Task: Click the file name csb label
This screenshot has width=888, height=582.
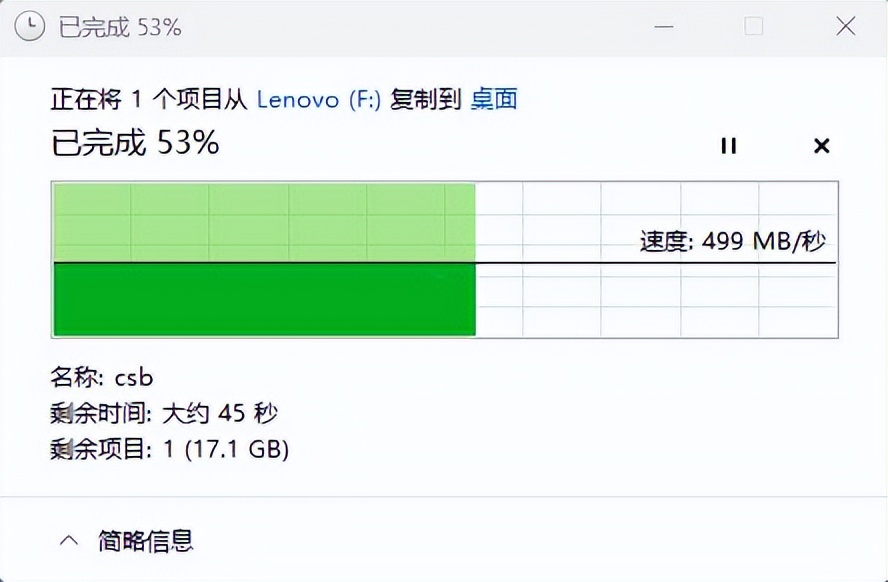Action: coord(103,377)
